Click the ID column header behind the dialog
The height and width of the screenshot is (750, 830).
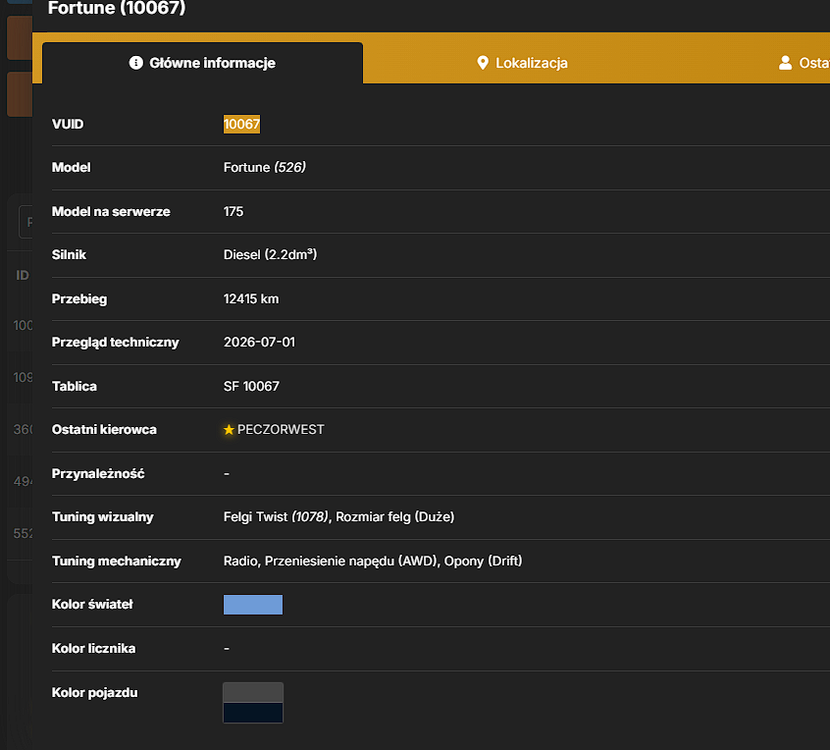(x=23, y=275)
